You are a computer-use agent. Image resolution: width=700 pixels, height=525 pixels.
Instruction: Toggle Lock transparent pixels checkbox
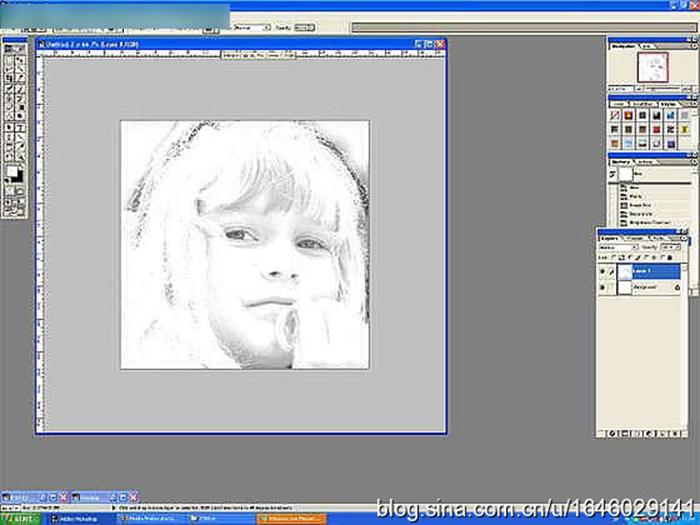(x=612, y=258)
